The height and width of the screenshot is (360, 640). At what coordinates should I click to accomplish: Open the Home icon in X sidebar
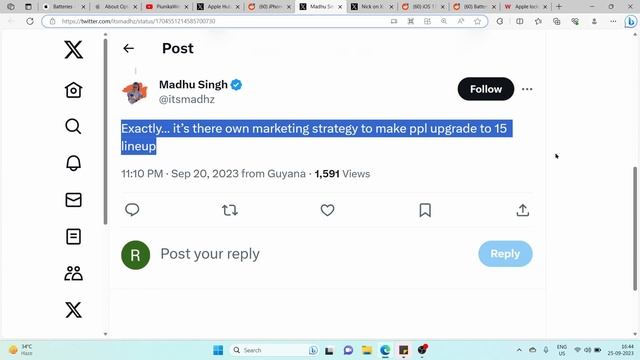coord(73,90)
